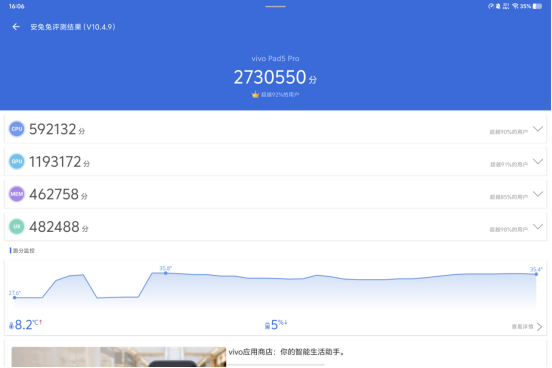Expand the MEM 462758 score row

275,194
